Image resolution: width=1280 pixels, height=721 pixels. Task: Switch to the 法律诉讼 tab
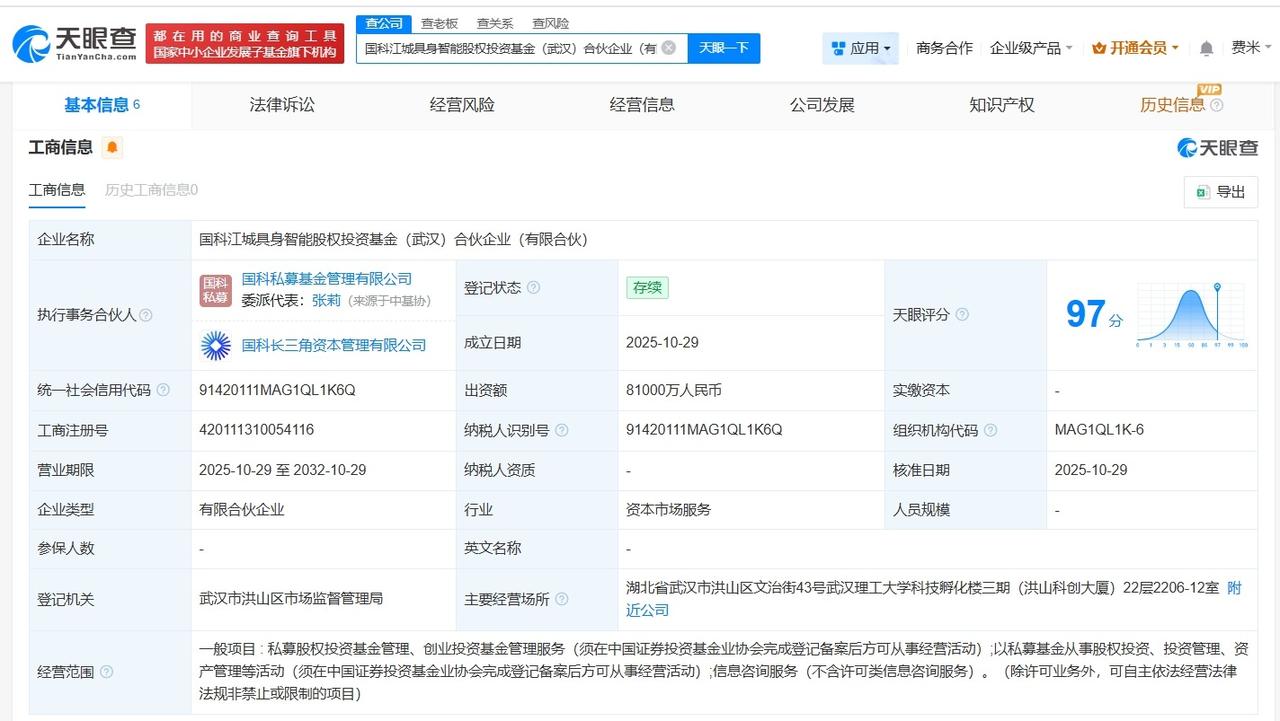(281, 104)
